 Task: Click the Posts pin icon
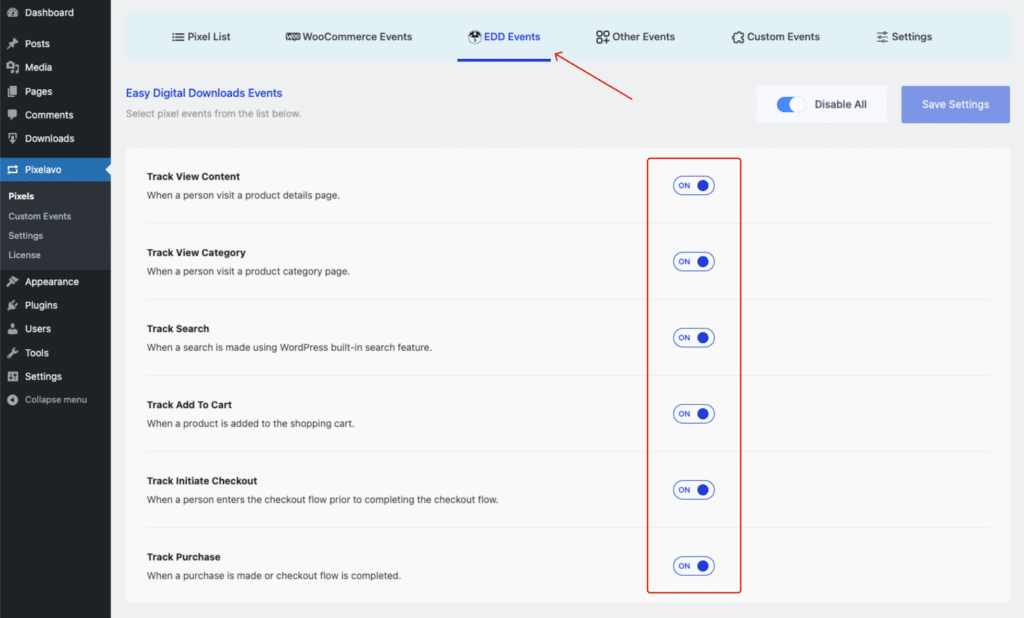(12, 44)
